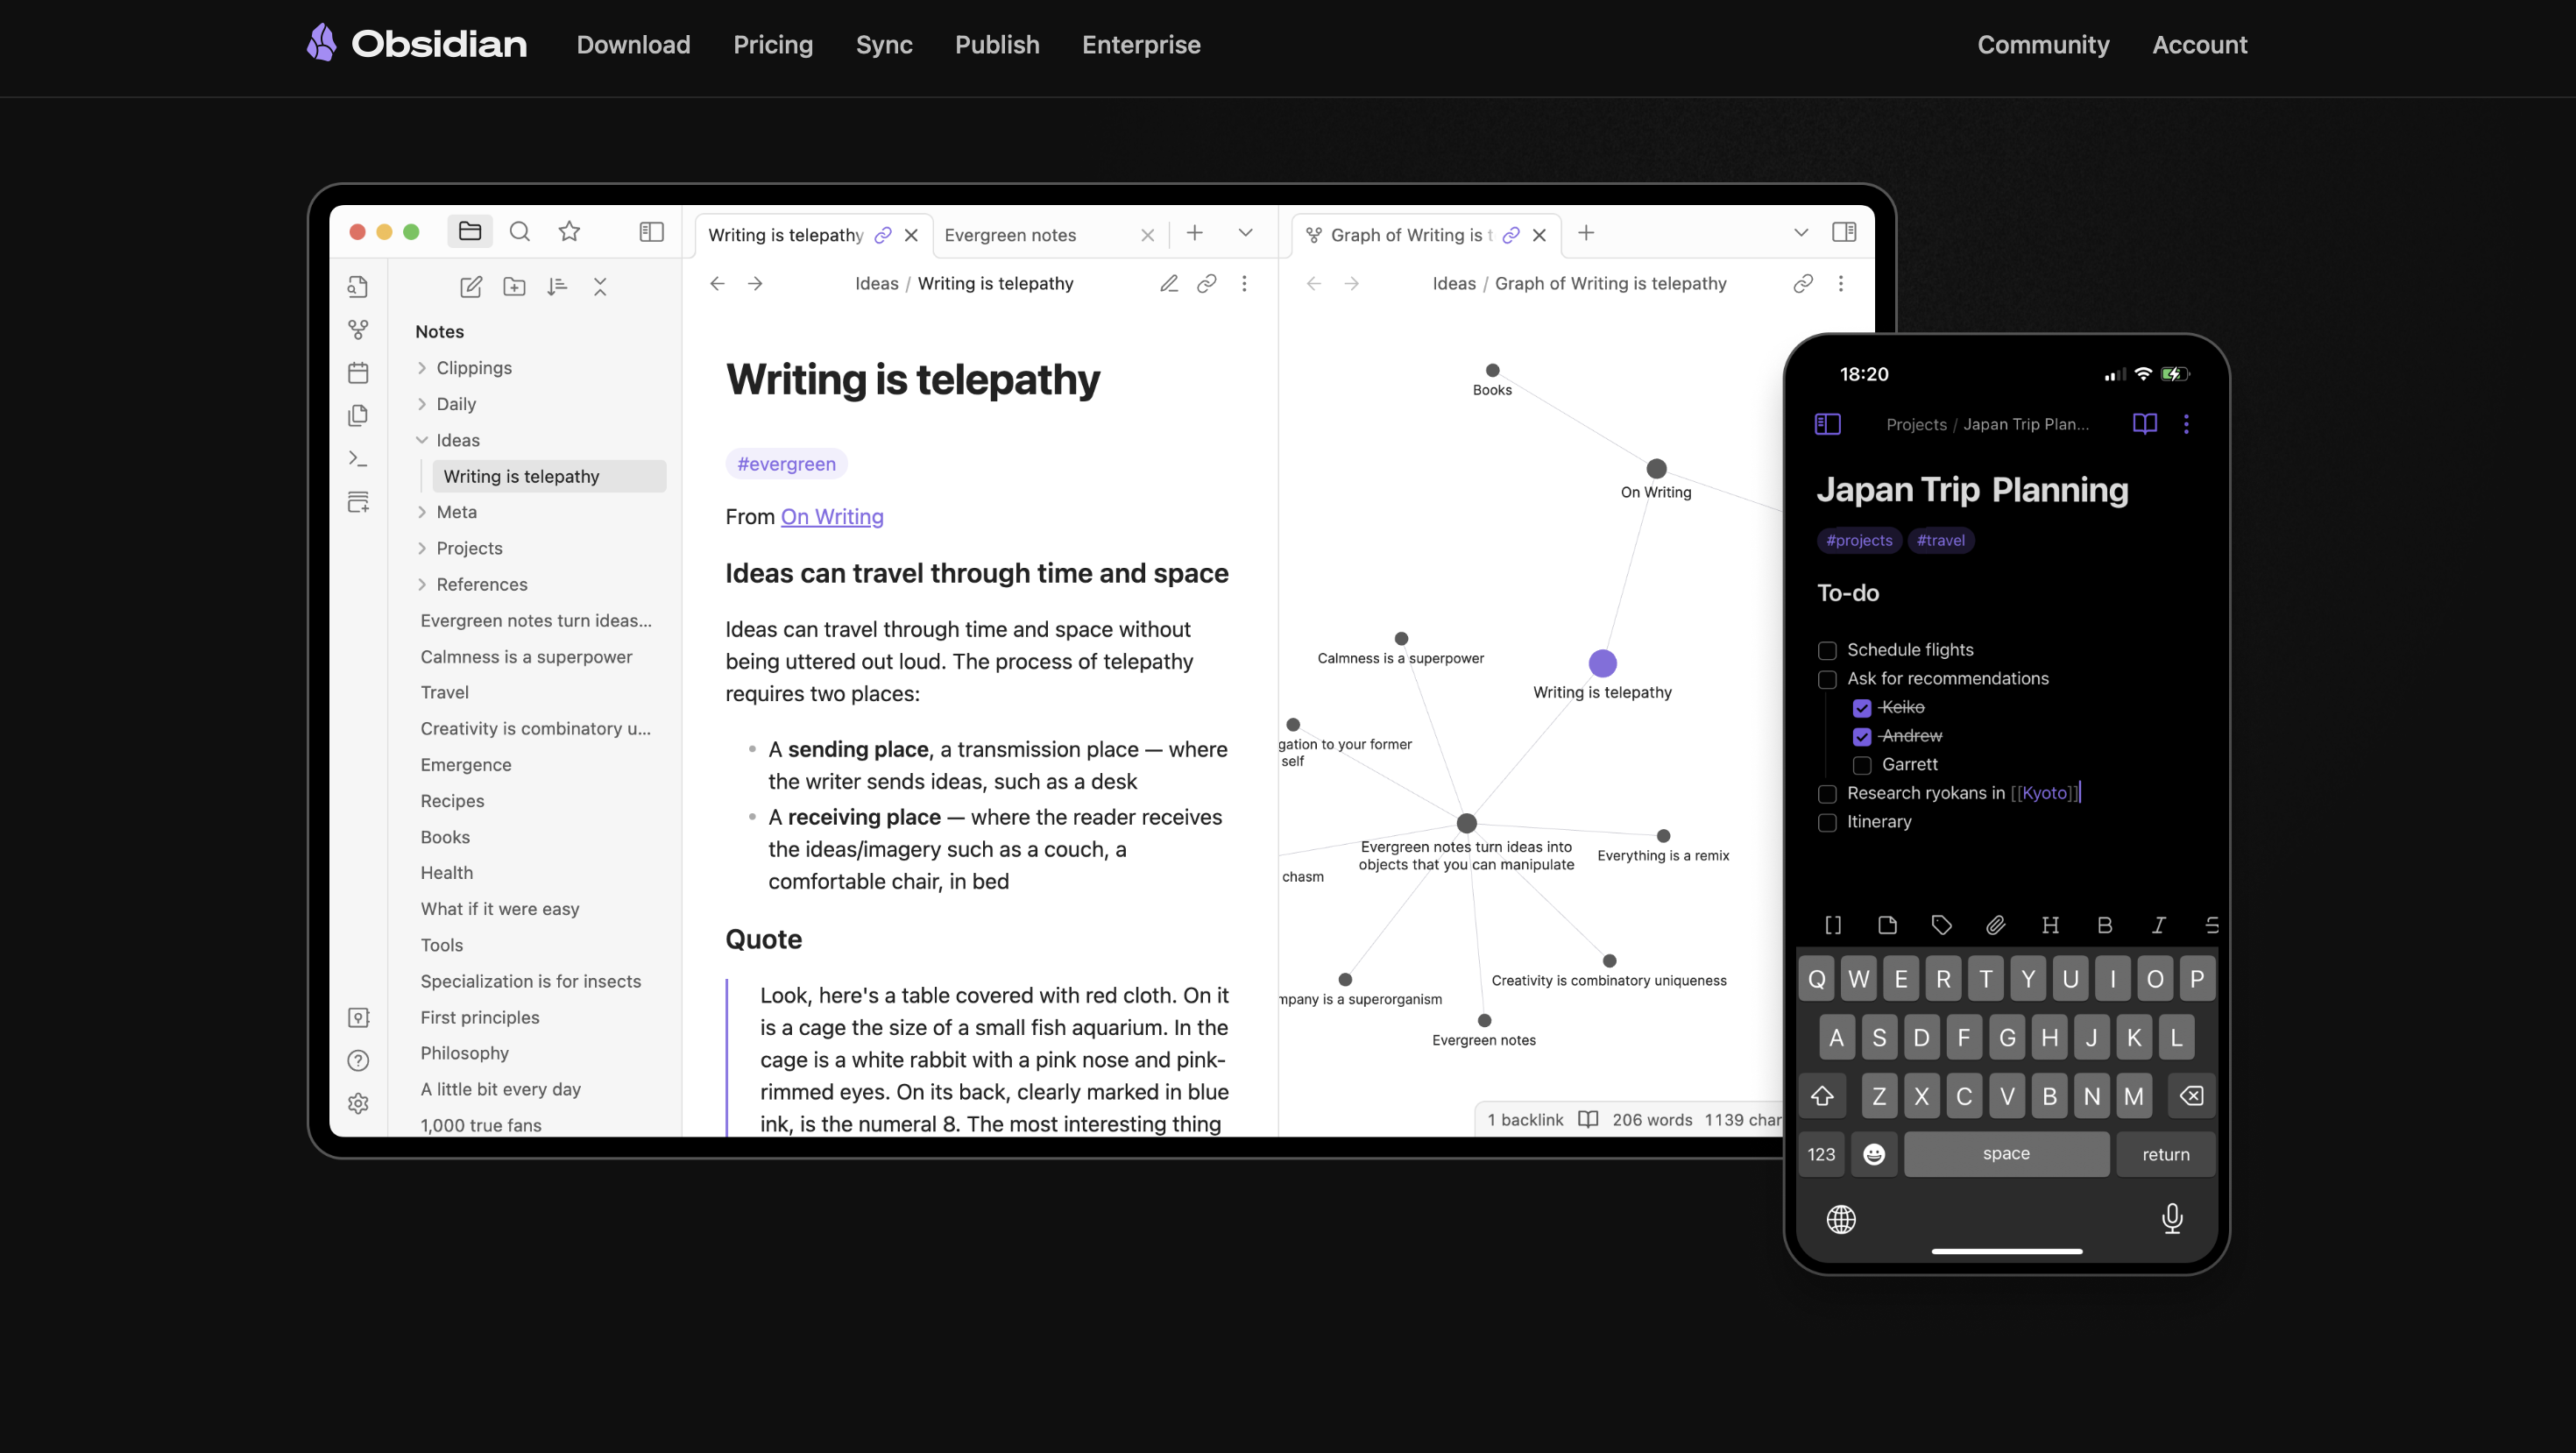This screenshot has width=2576, height=1453.
Task: Uncheck the Keiko checkbox
Action: [1861, 708]
